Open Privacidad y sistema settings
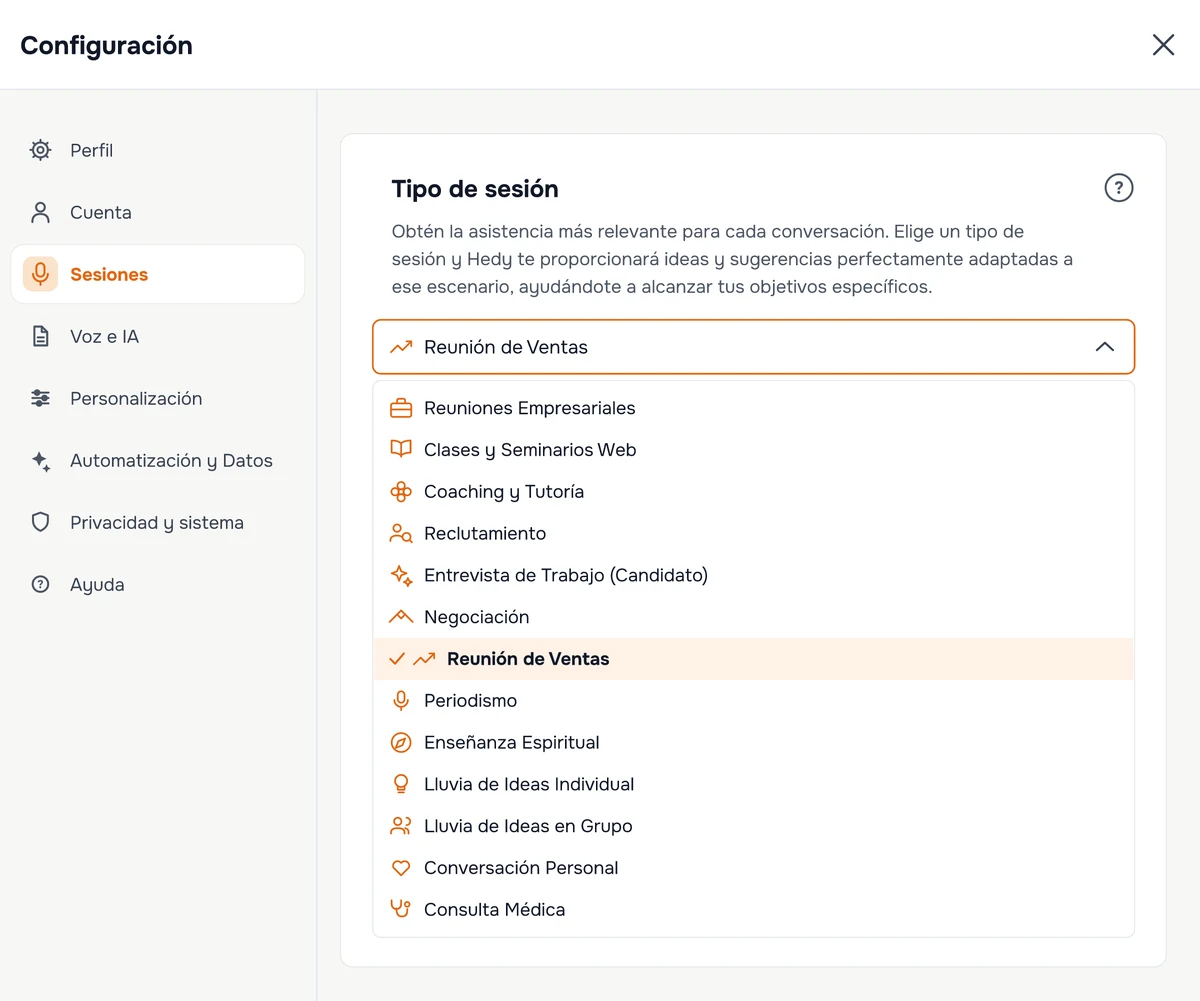 pyautogui.click(x=158, y=522)
